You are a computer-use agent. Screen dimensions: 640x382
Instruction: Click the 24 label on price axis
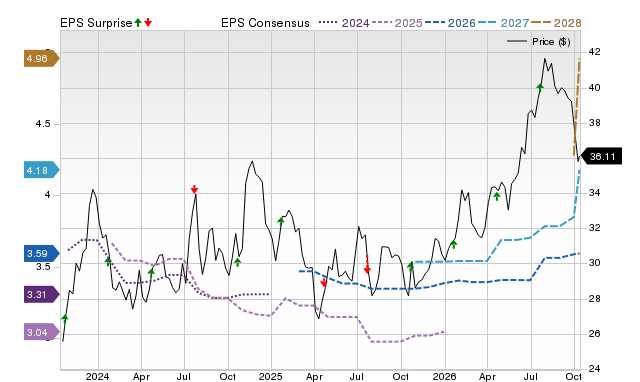tap(594, 369)
